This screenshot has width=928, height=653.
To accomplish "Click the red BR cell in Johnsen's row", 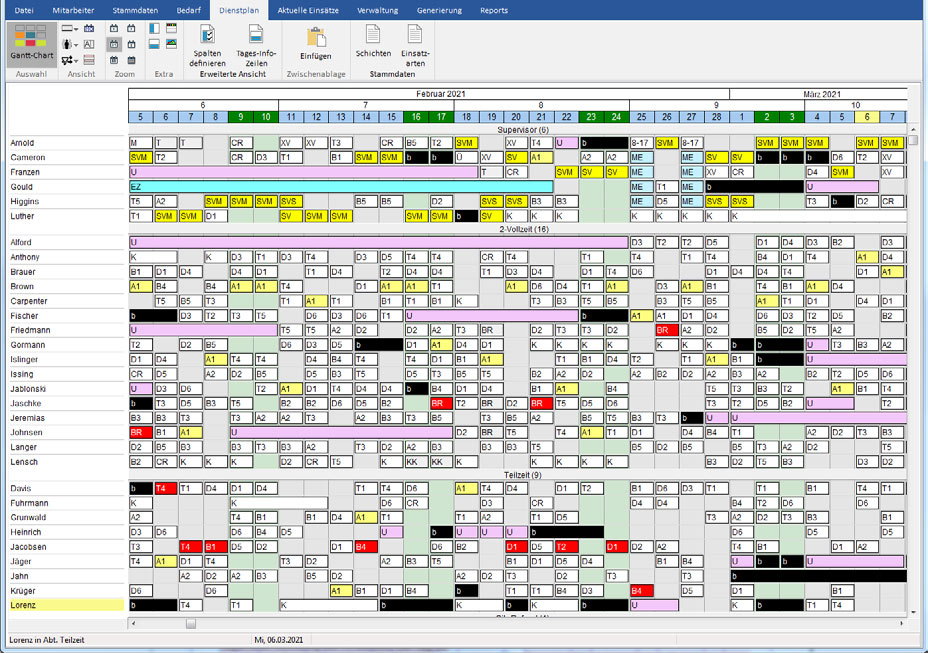I will pyautogui.click(x=141, y=433).
